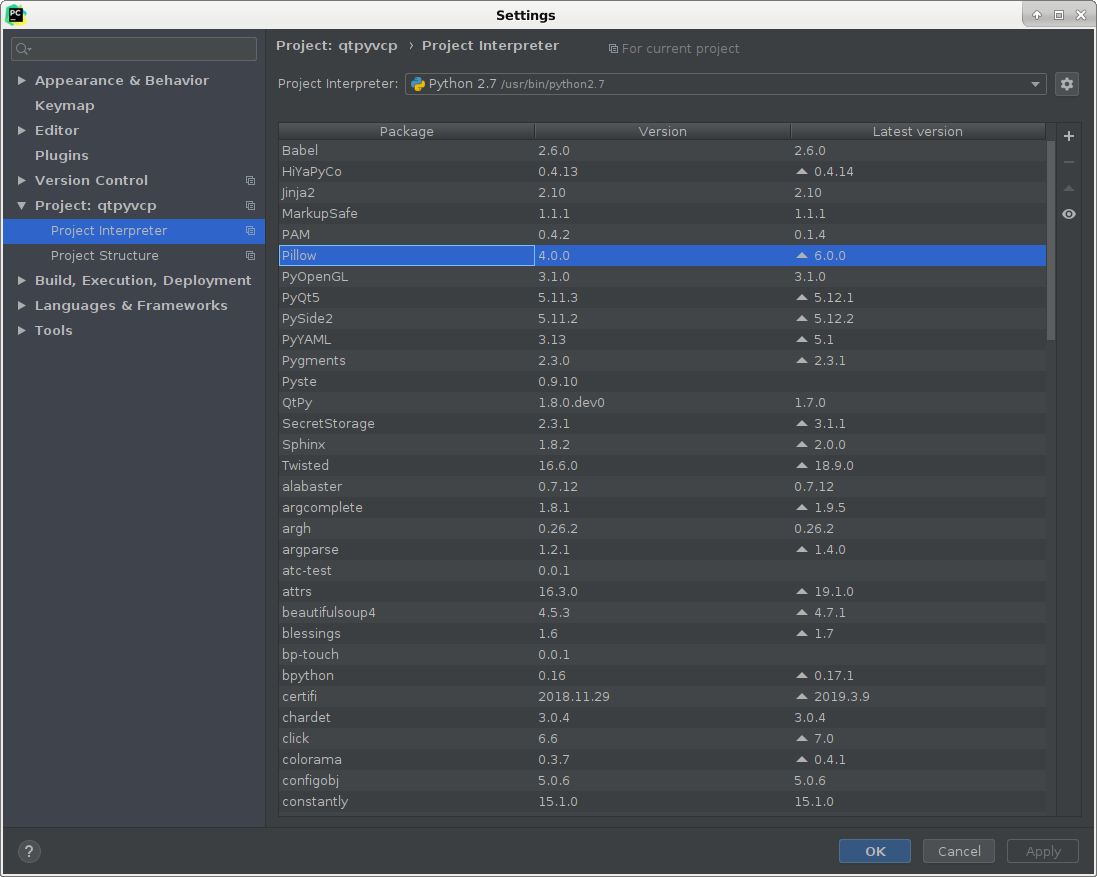Screen dimensions: 1097x877
Task: Select the QtPy package row
Action: [x=663, y=402]
